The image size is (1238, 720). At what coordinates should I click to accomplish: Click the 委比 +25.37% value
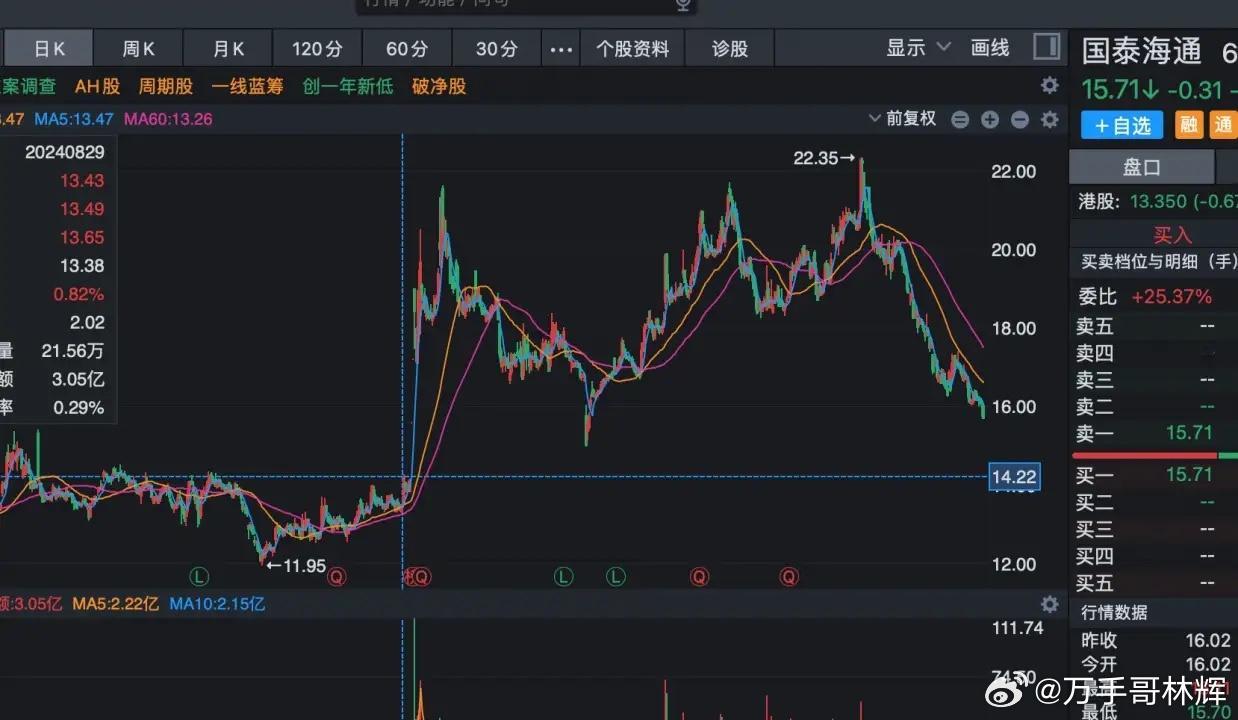pyautogui.click(x=1171, y=297)
